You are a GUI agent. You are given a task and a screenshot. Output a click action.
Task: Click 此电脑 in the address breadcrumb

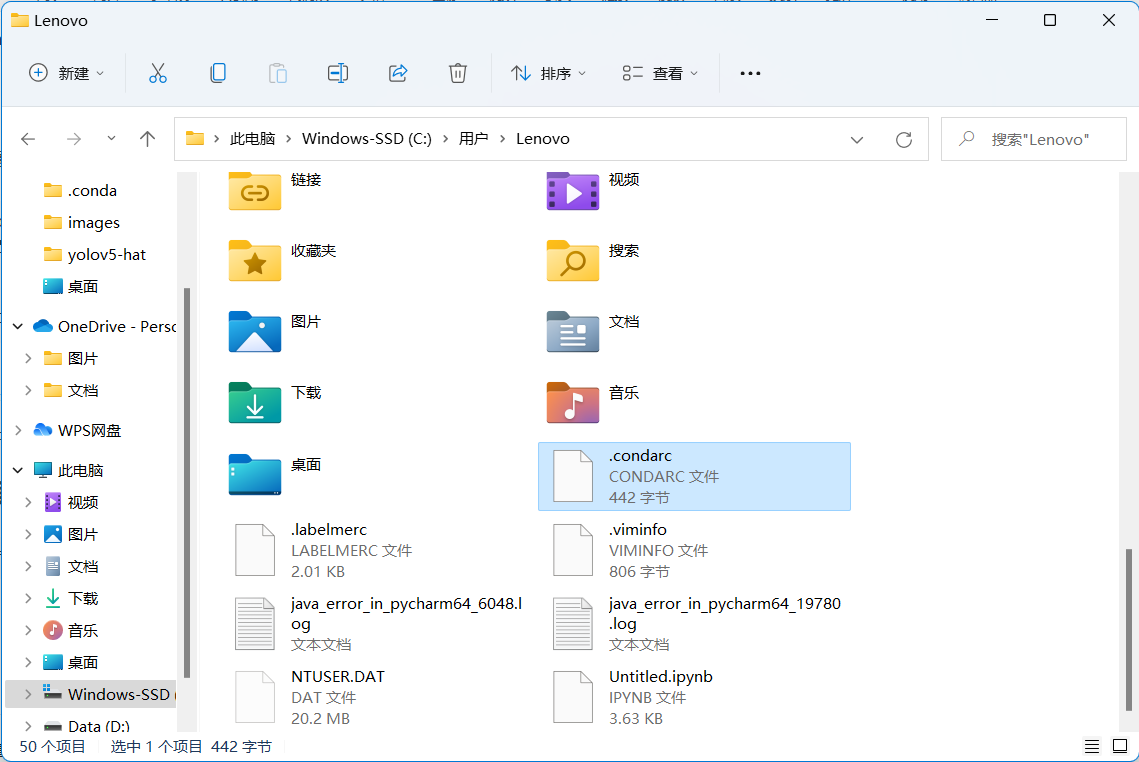[x=252, y=139]
